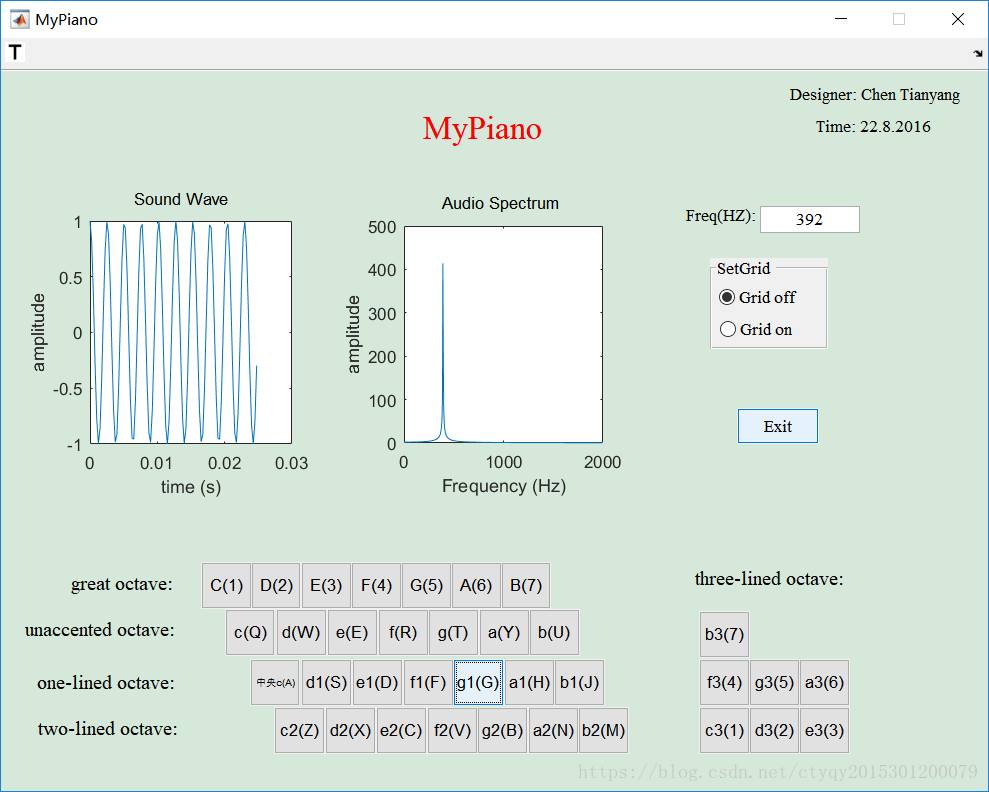Image resolution: width=989 pixels, height=792 pixels.
Task: Play one-lined note b1(J)
Action: pos(579,682)
